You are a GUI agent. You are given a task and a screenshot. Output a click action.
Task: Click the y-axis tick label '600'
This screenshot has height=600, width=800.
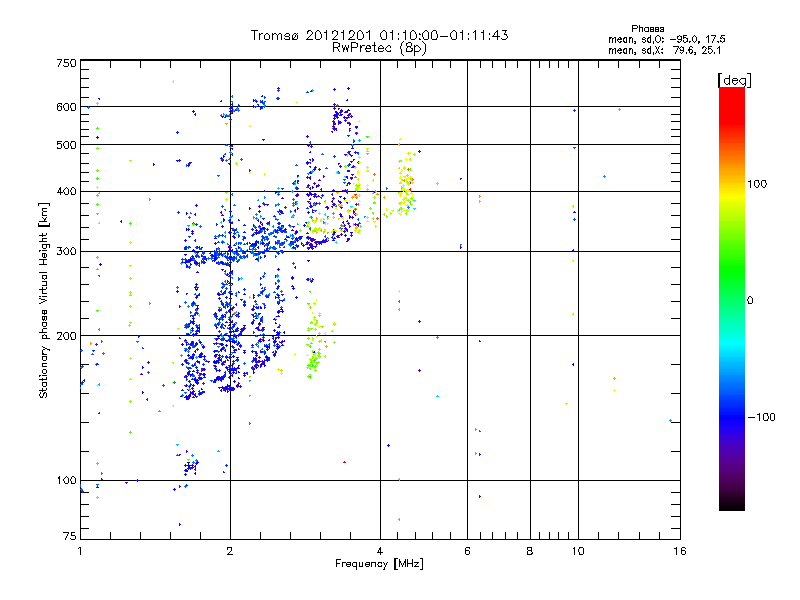coord(66,107)
